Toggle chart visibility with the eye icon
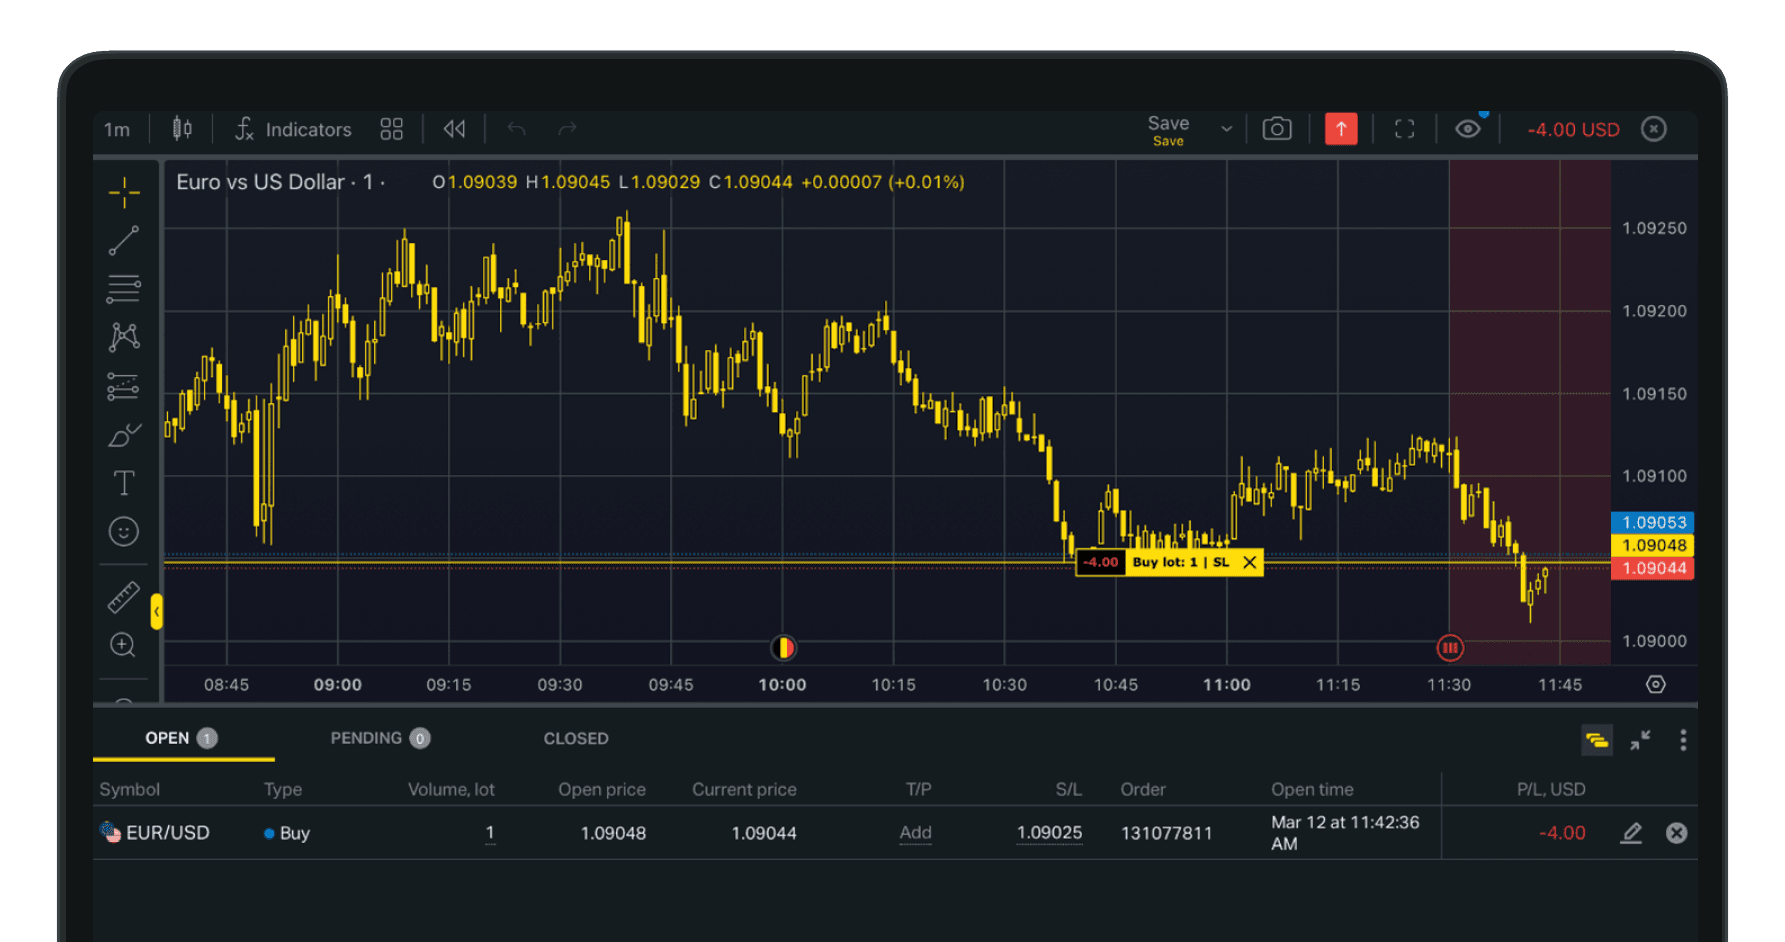This screenshot has width=1785, height=942. 1468,128
